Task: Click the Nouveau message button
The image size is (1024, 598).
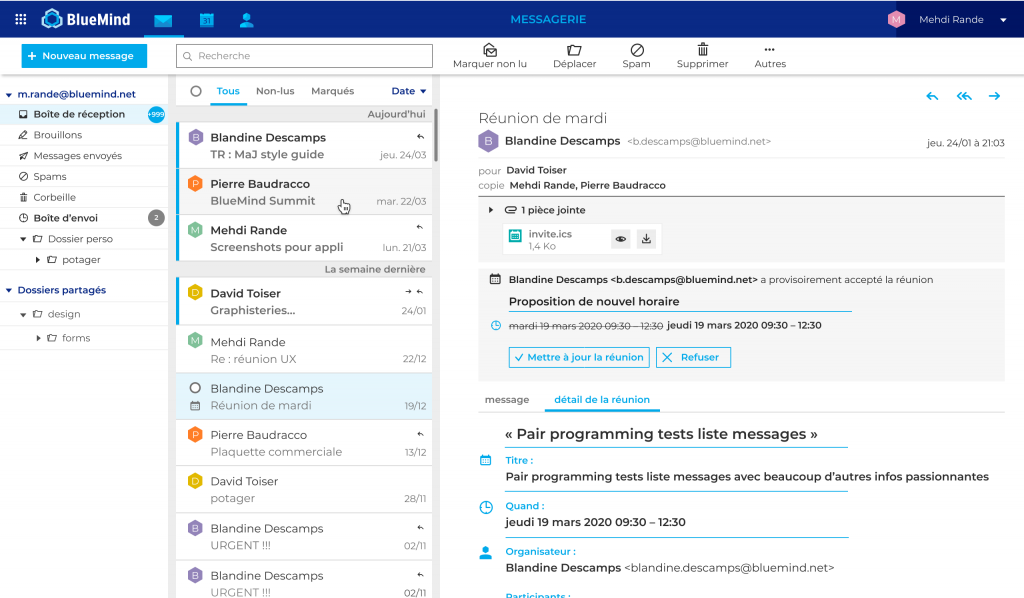Action: pyautogui.click(x=84, y=56)
